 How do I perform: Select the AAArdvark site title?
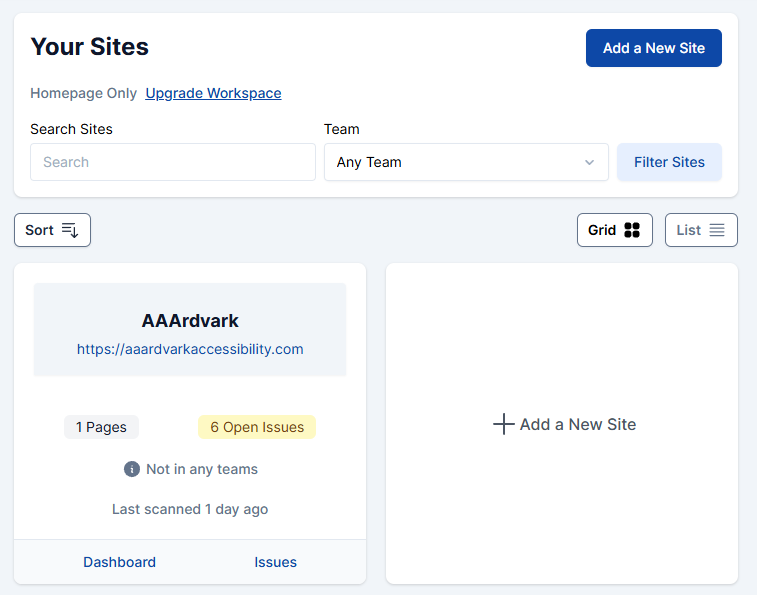(190, 321)
